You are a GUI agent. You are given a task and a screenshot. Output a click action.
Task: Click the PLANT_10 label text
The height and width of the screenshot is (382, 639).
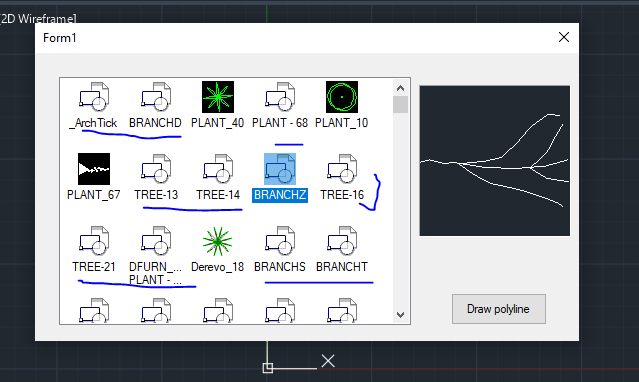tap(342, 123)
